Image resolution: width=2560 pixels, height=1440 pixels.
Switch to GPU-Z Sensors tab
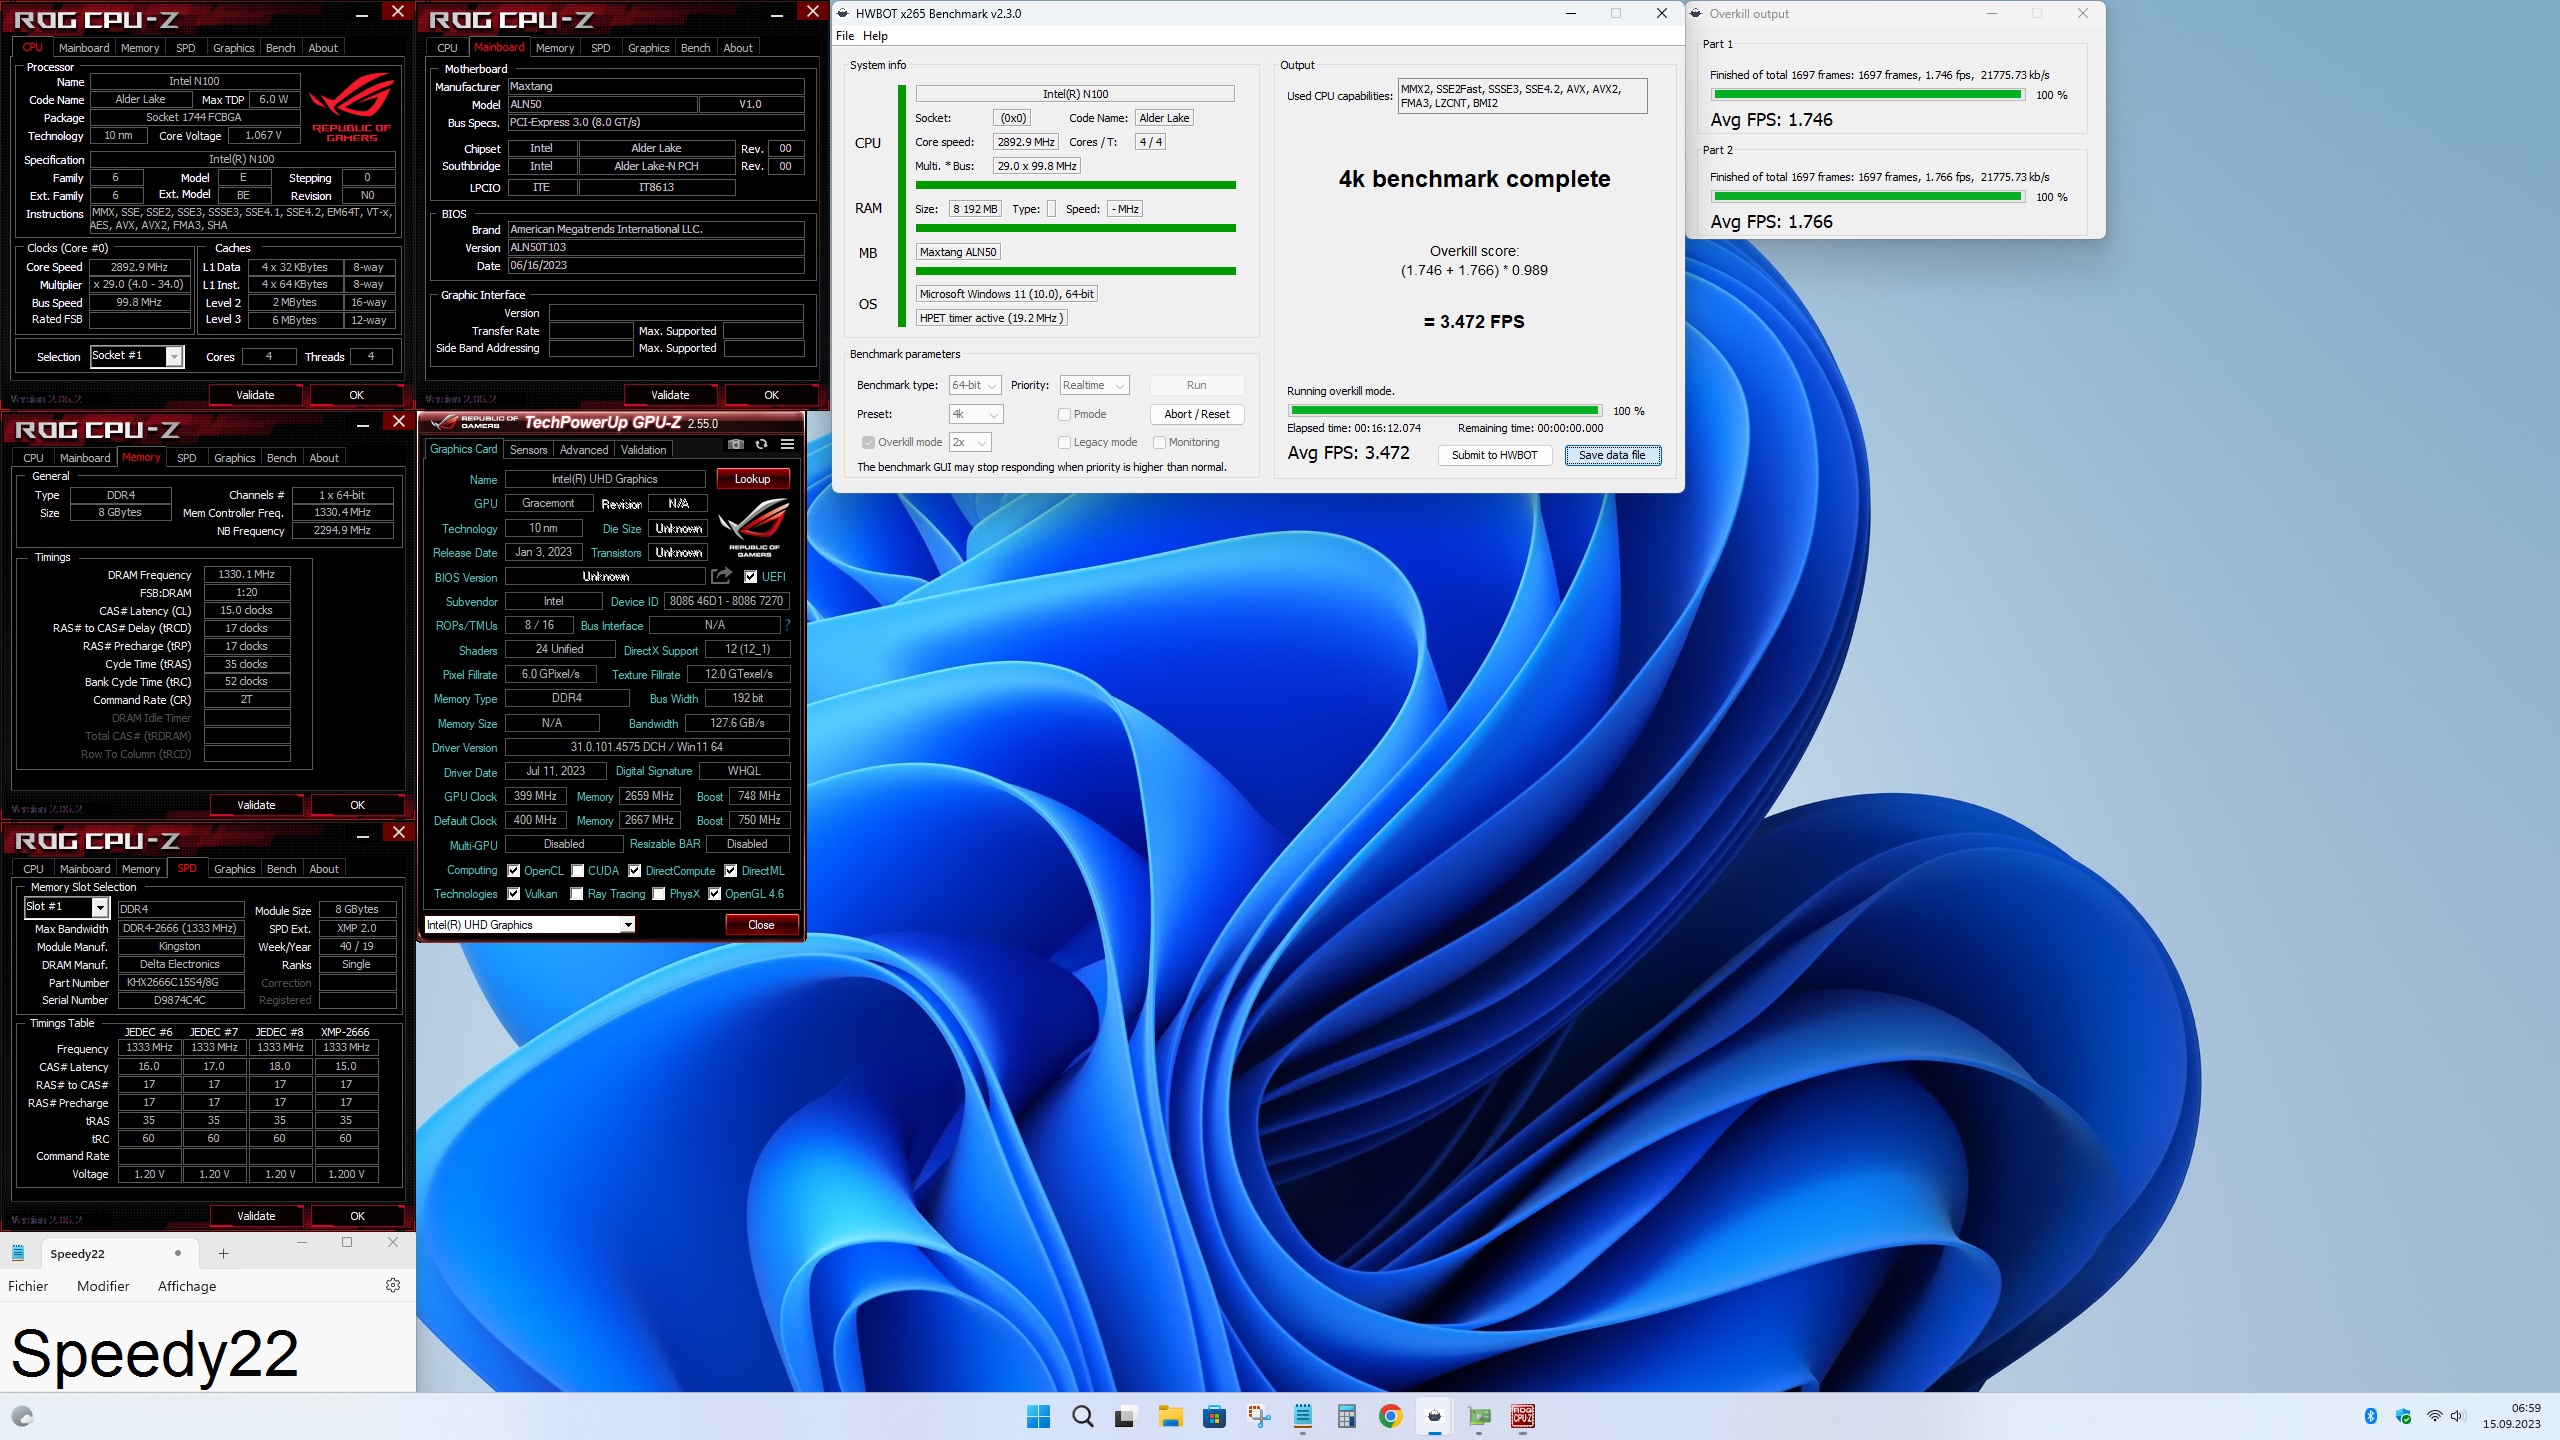[528, 450]
